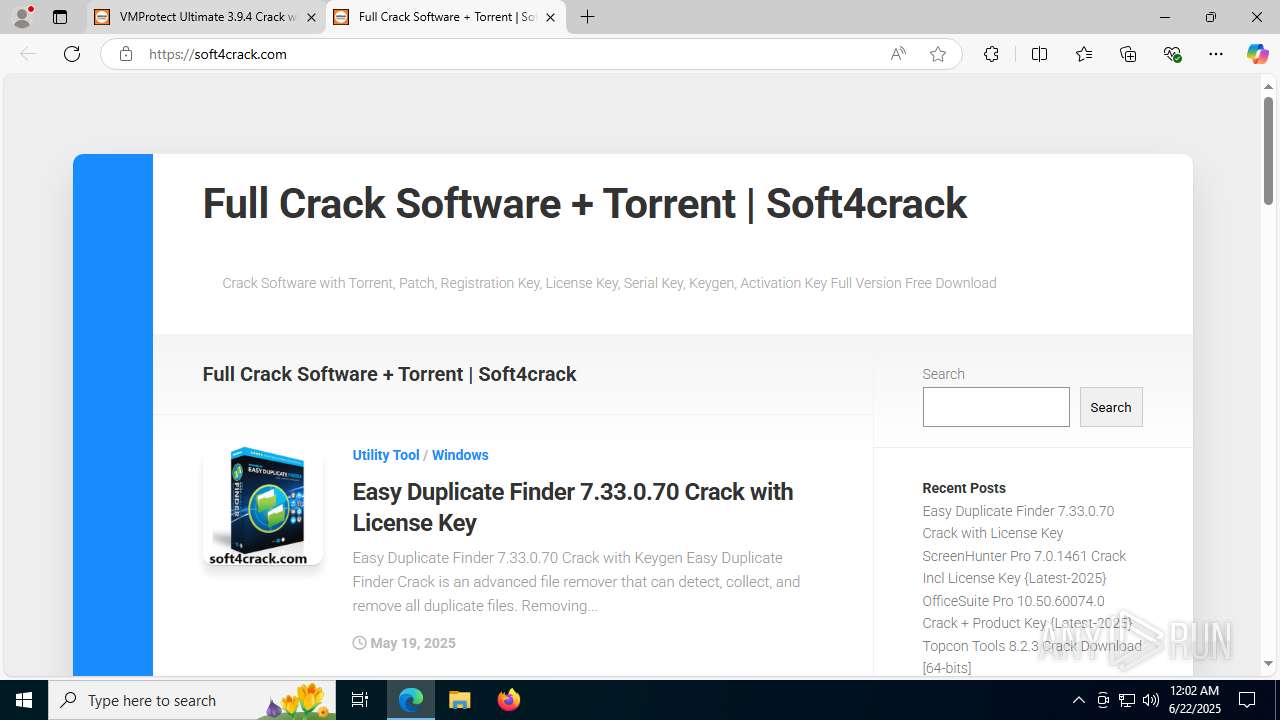Image resolution: width=1280 pixels, height=720 pixels.
Task: Open Settings and more menu
Action: coord(1216,54)
